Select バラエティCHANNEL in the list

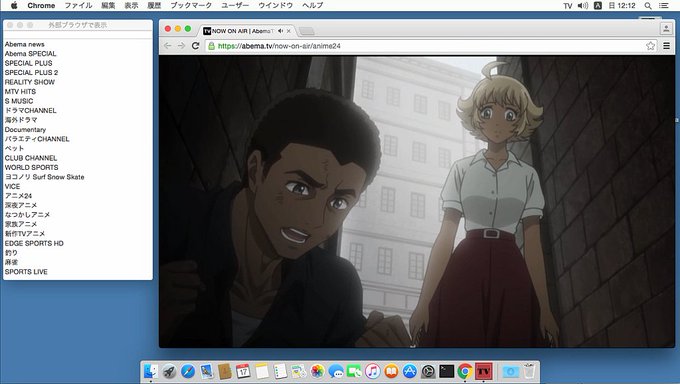tap(37, 139)
